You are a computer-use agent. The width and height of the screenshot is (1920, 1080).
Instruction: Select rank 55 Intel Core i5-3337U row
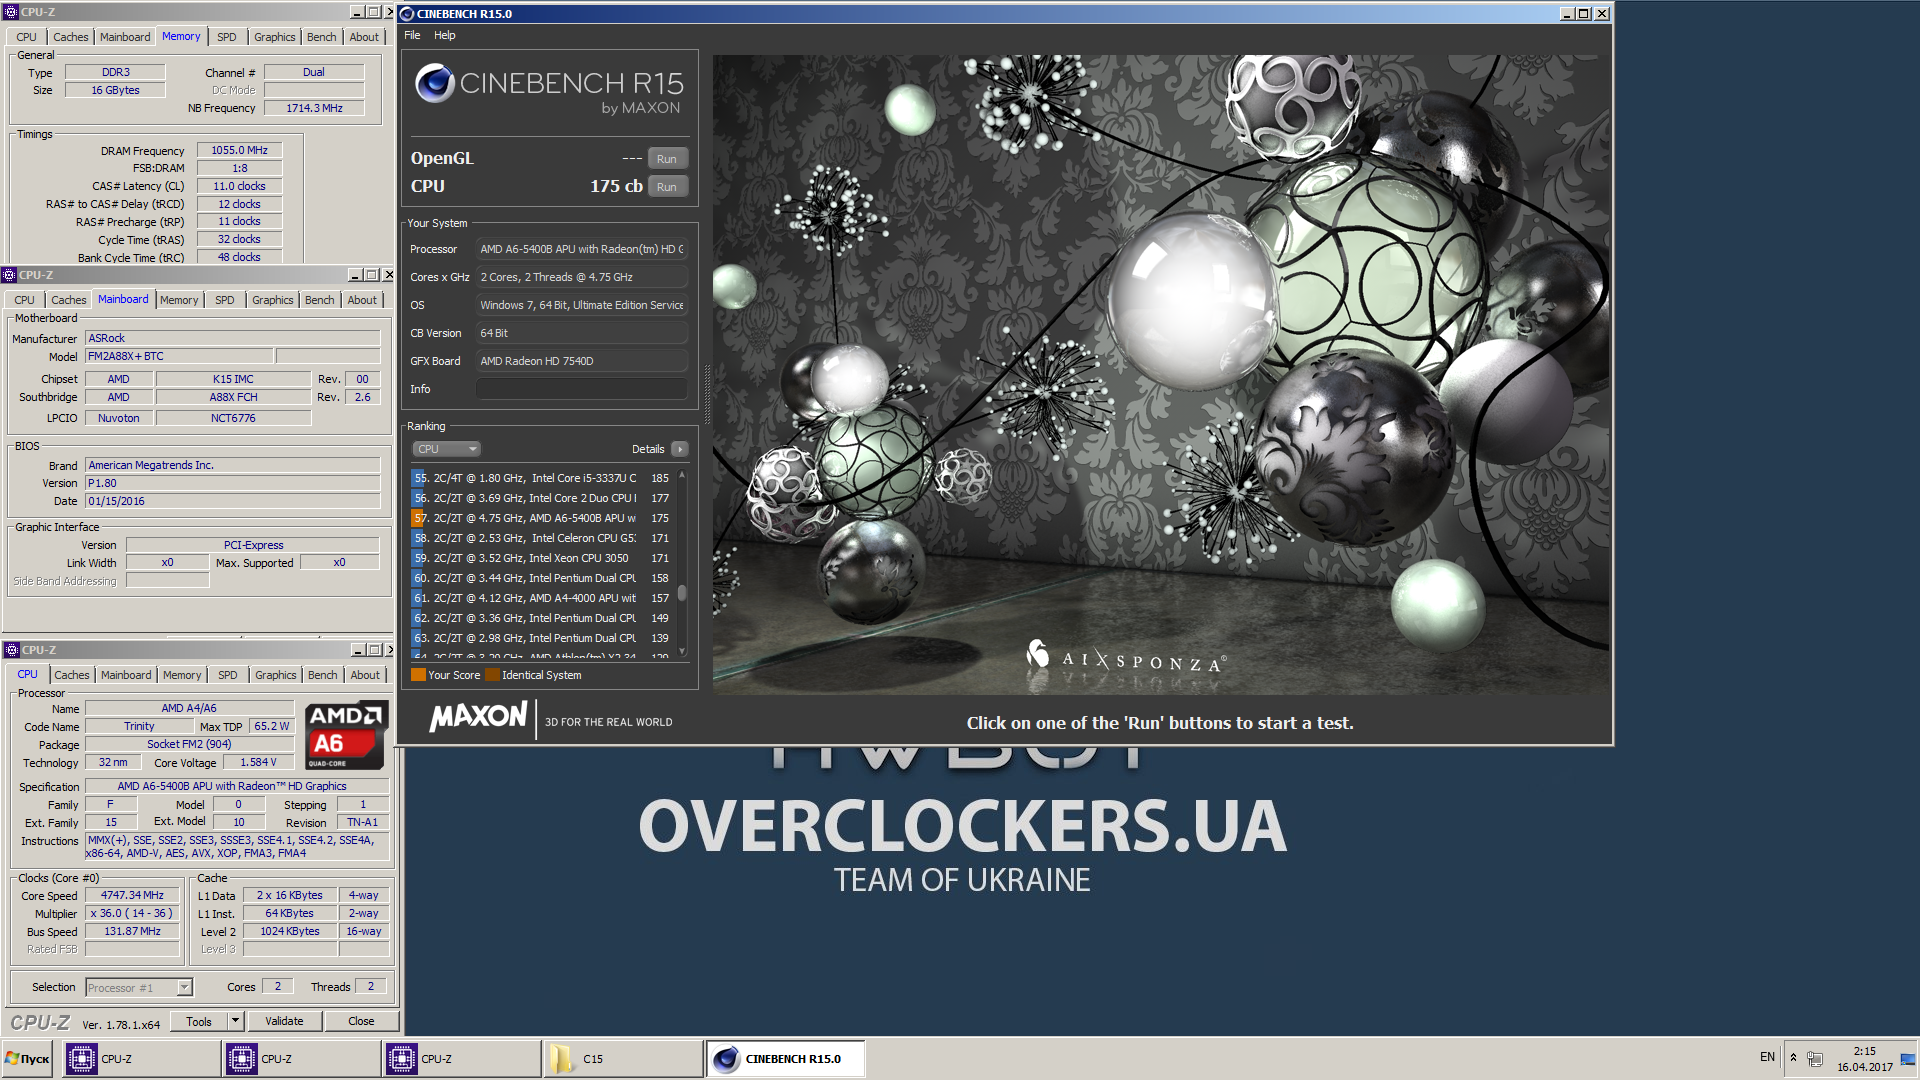point(543,478)
